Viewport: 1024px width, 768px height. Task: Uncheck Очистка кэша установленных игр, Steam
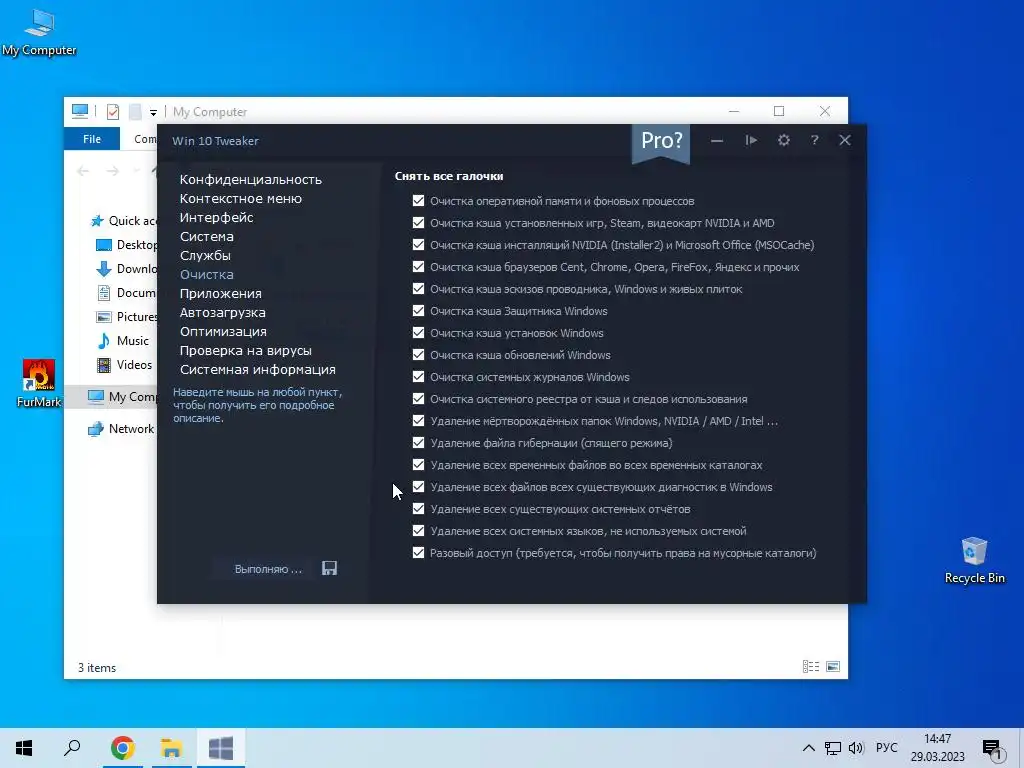419,223
